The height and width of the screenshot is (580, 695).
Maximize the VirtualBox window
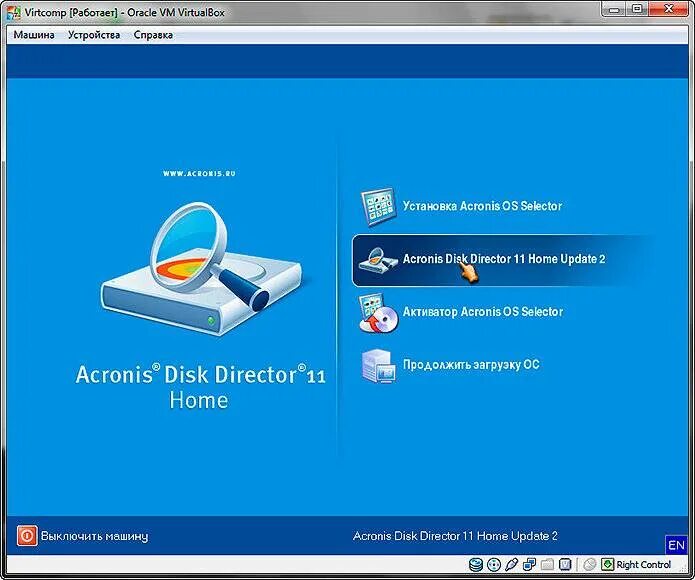[x=636, y=9]
